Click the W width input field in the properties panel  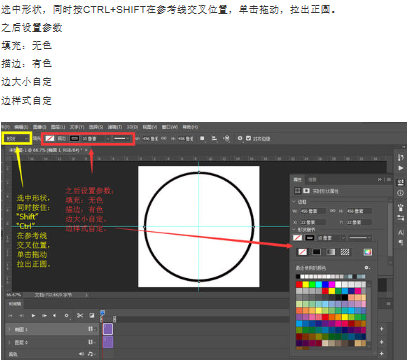tap(313, 211)
